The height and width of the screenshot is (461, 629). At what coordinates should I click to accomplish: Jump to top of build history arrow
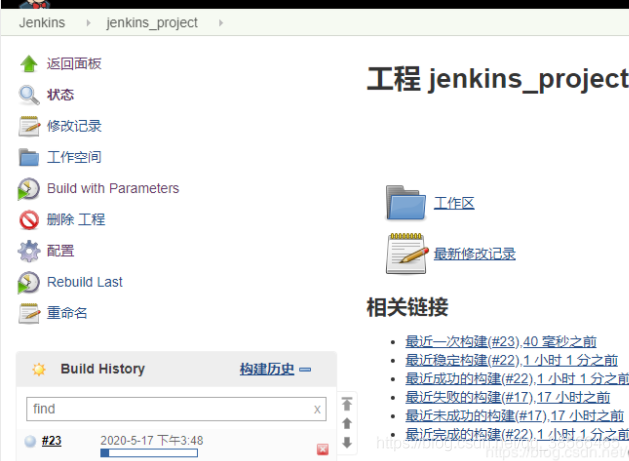(x=347, y=404)
